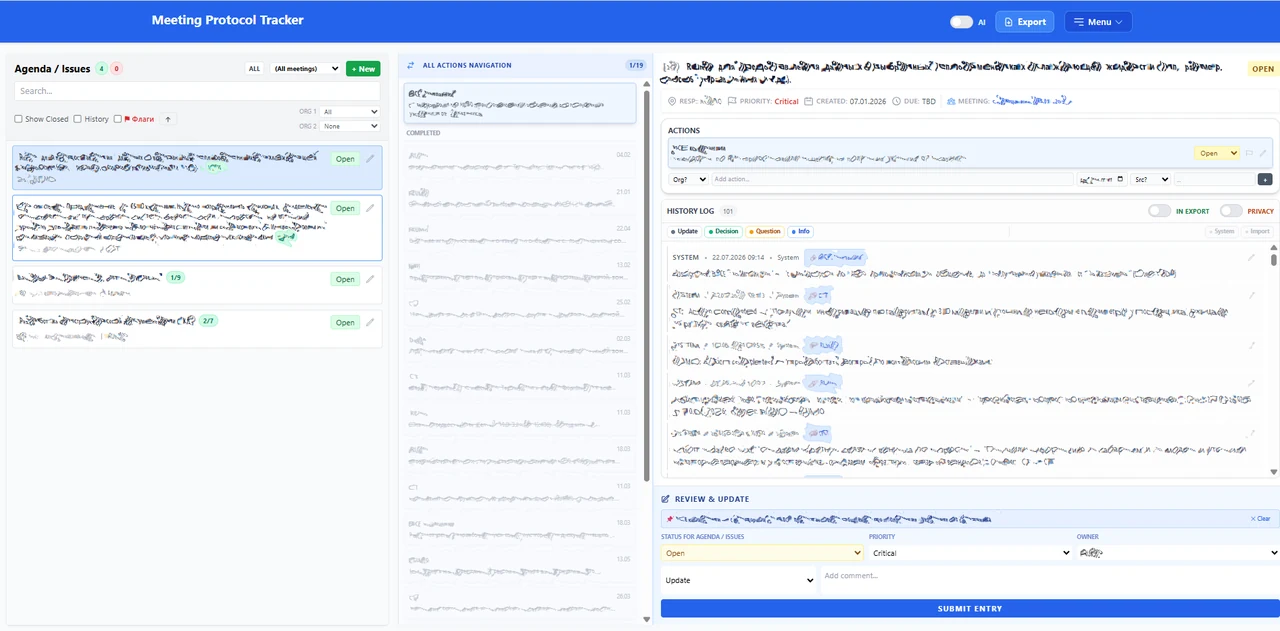Click the System filter in History Log
Screen dimensions: 1280x631
coord(1222,231)
